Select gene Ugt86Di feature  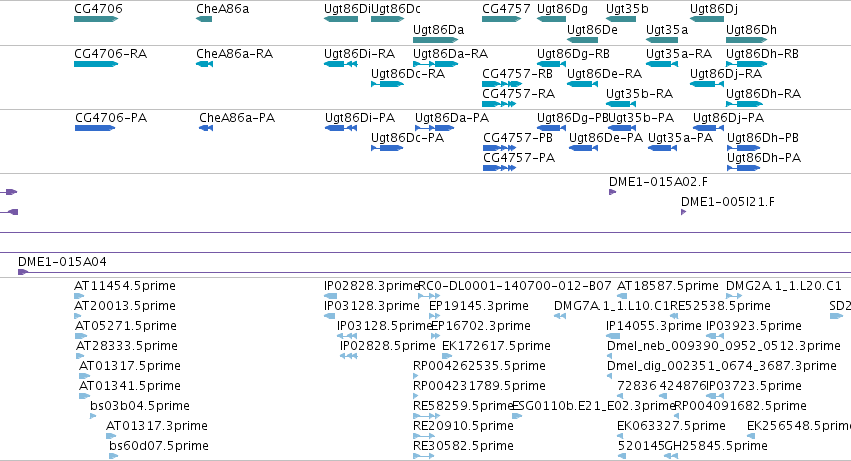tap(341, 19)
